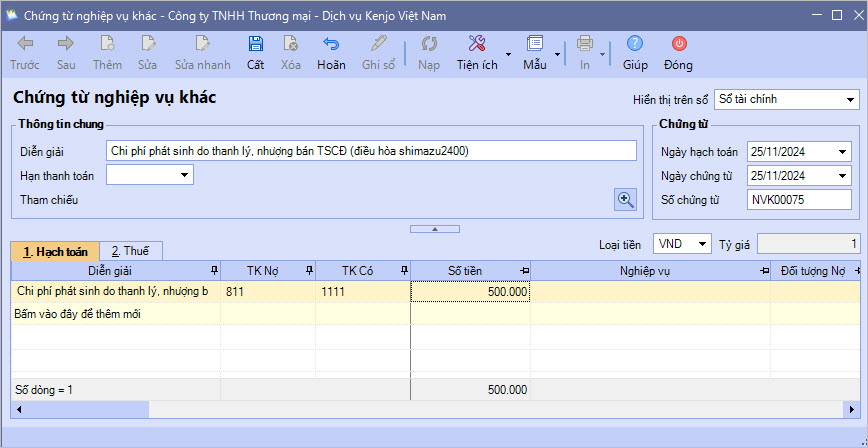This screenshot has width=868, height=448.
Task: Toggle pin on Số tiền column header
Action: (523, 271)
